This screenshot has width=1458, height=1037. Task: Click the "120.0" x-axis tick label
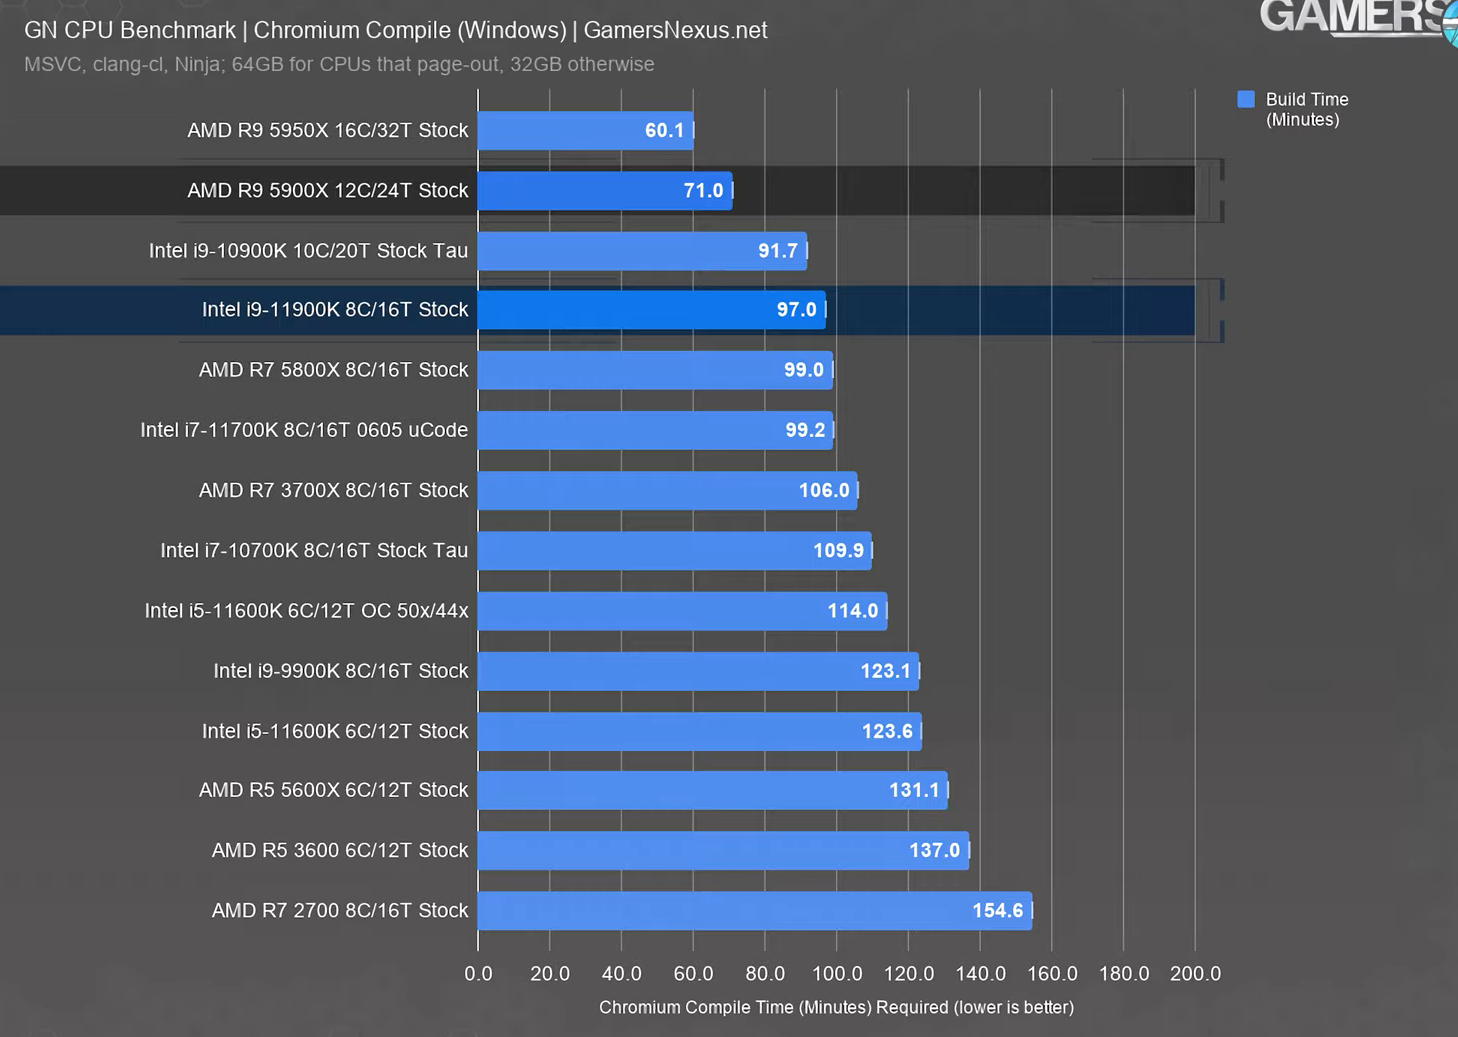[909, 973]
